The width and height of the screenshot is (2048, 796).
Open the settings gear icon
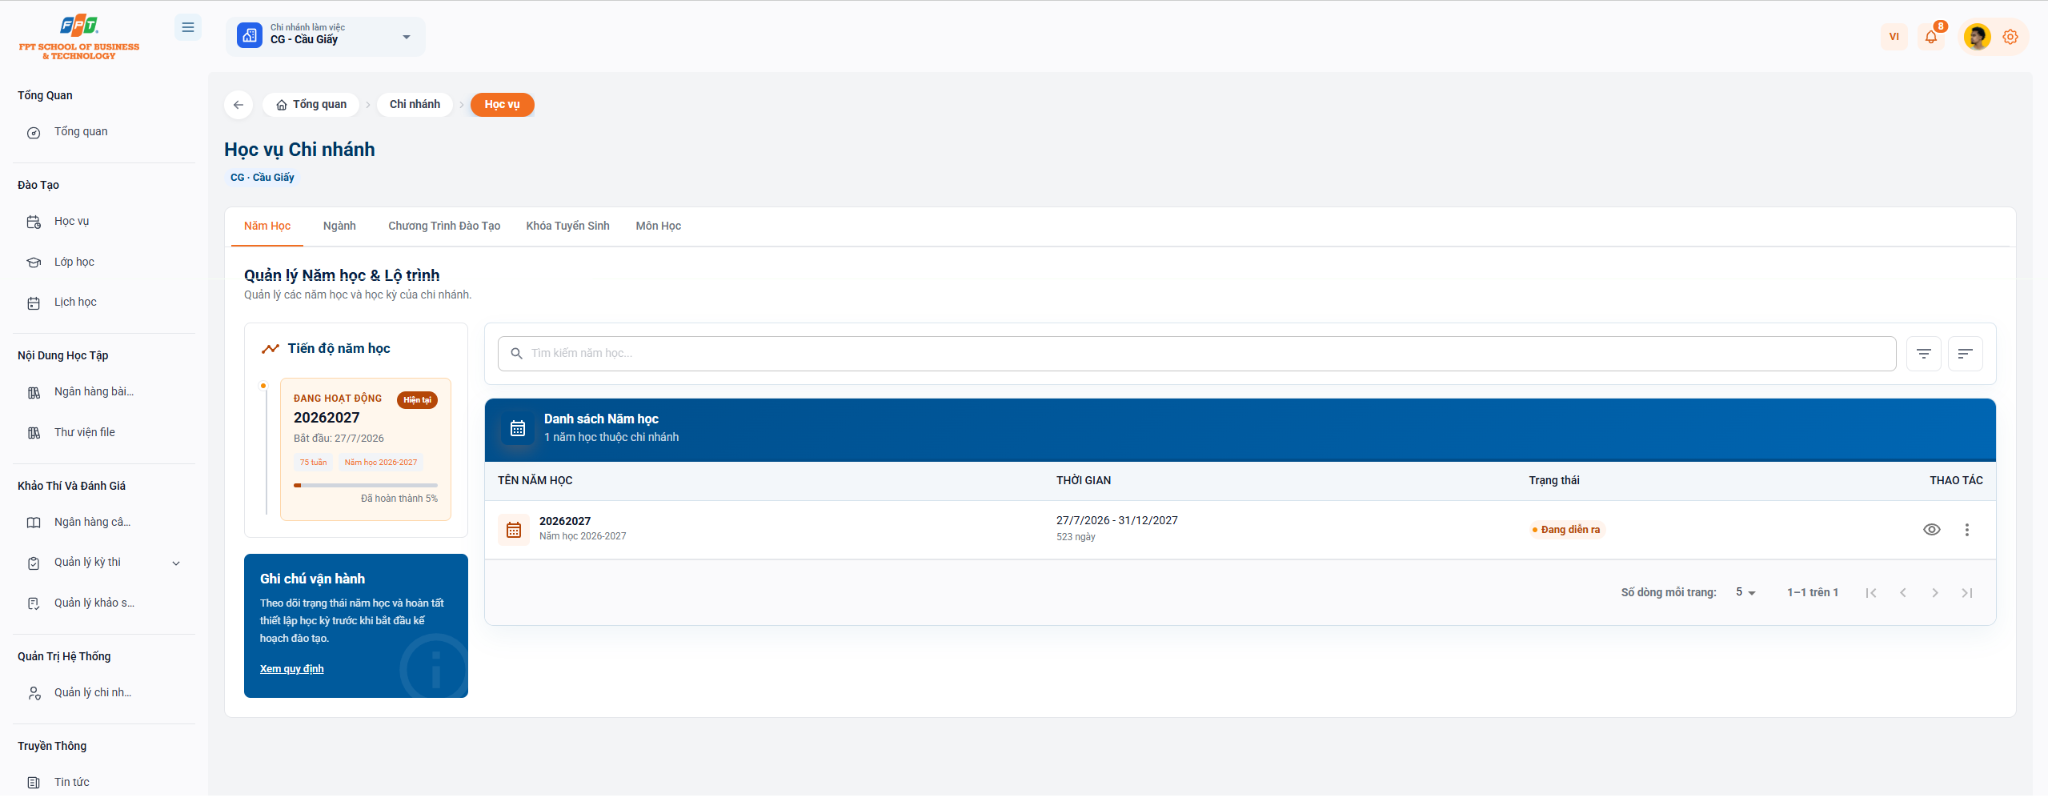pyautogui.click(x=2010, y=37)
